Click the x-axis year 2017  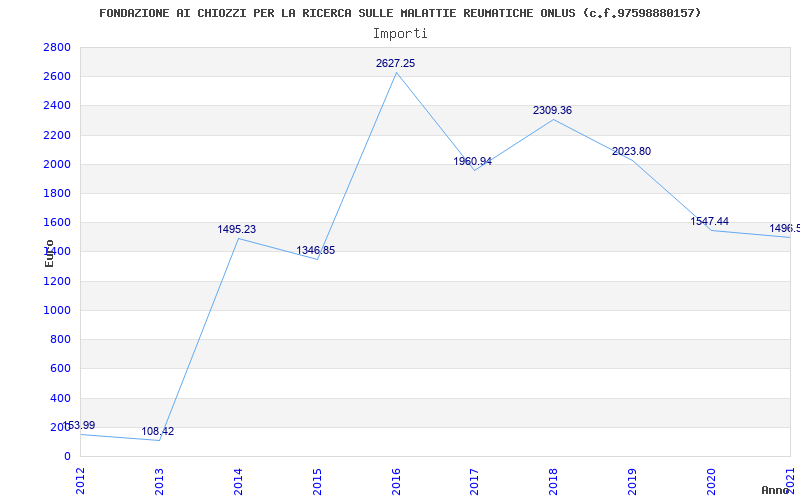(474, 481)
